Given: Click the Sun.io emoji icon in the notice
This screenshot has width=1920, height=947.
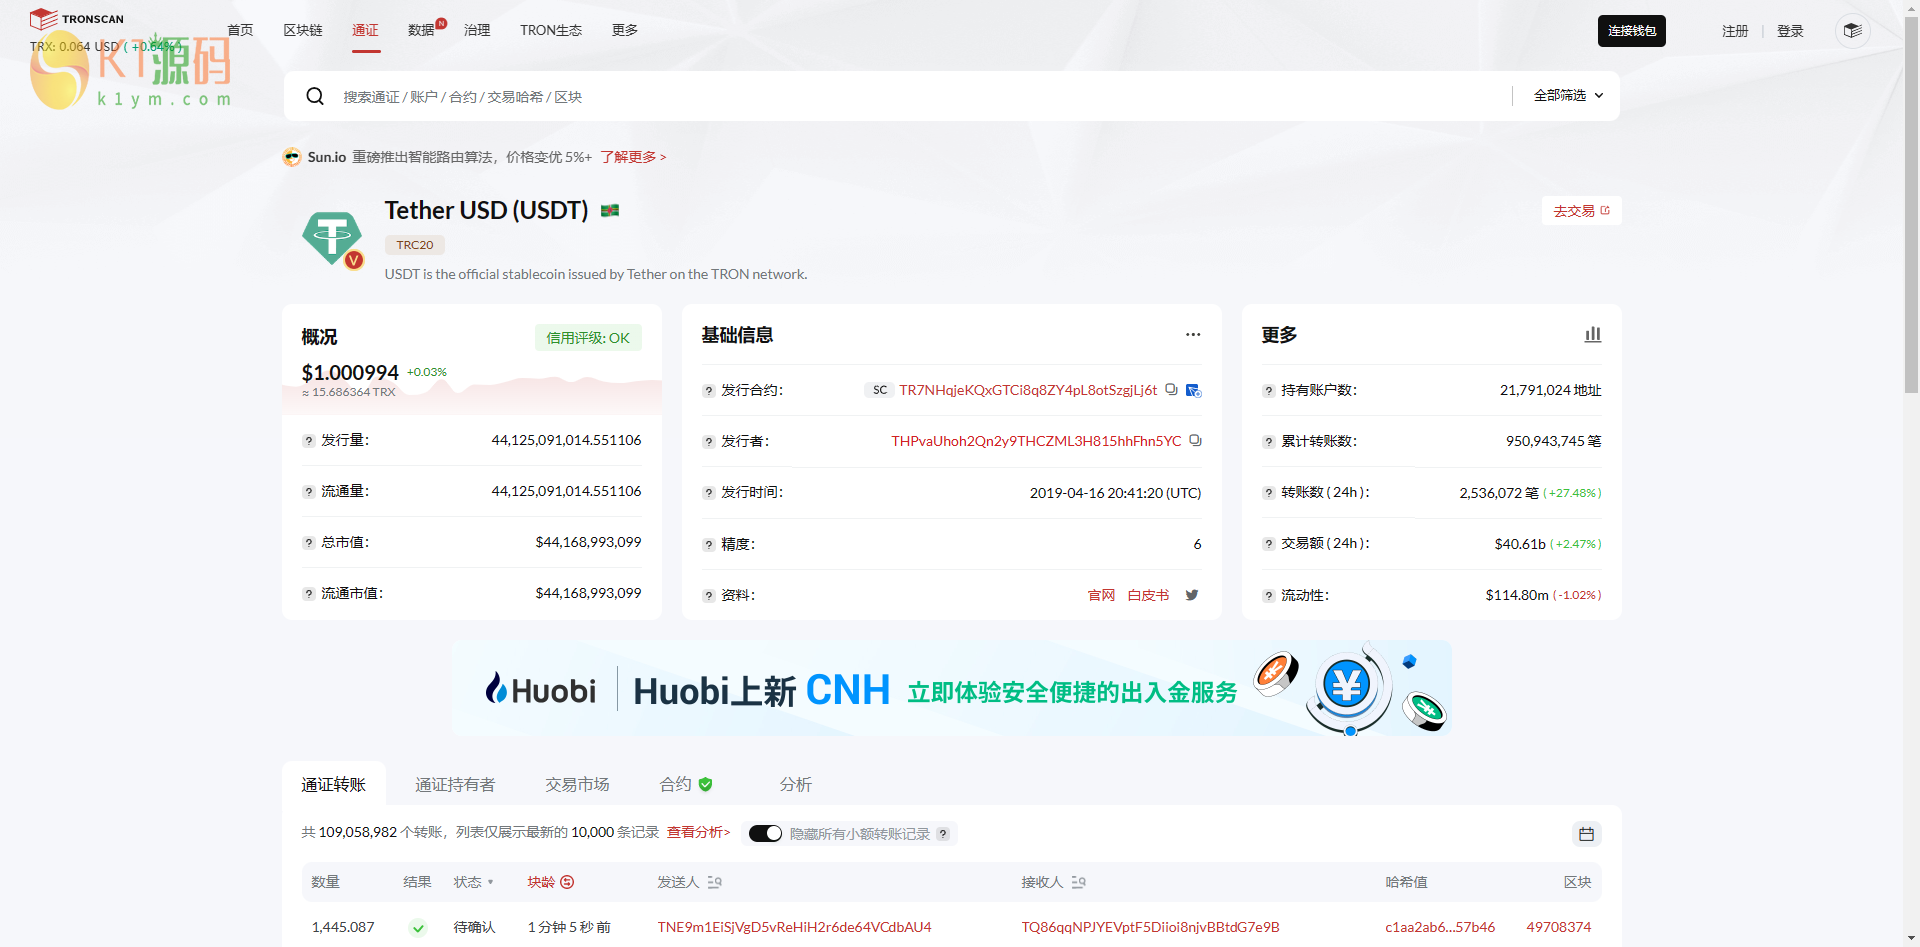Looking at the screenshot, I should [x=292, y=157].
